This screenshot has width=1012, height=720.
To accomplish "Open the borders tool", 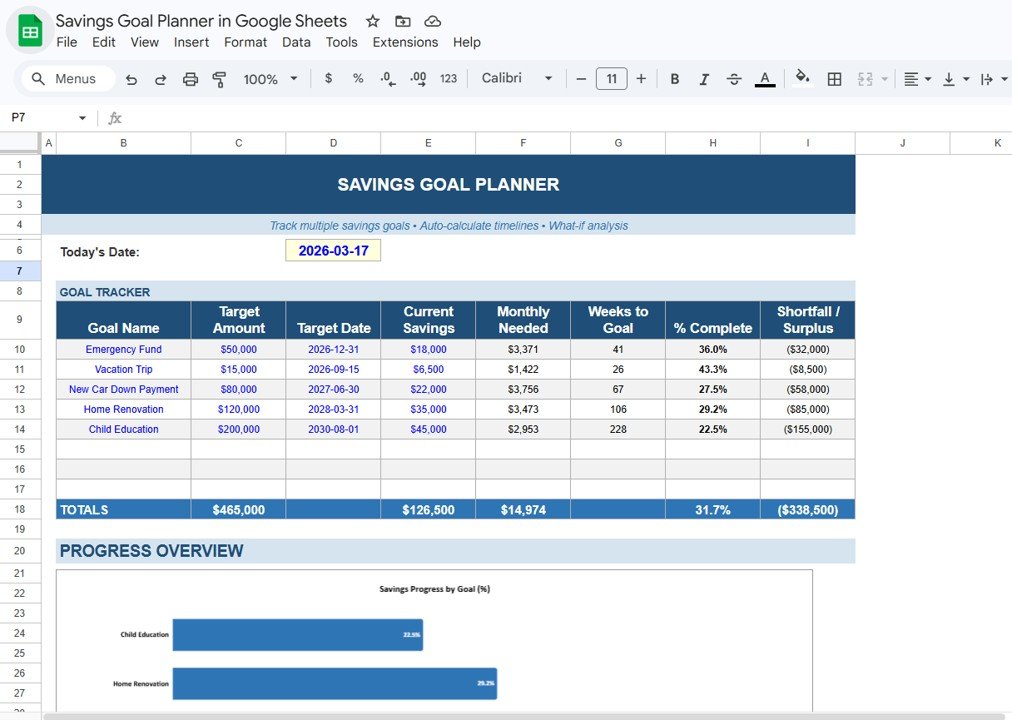I will (834, 78).
